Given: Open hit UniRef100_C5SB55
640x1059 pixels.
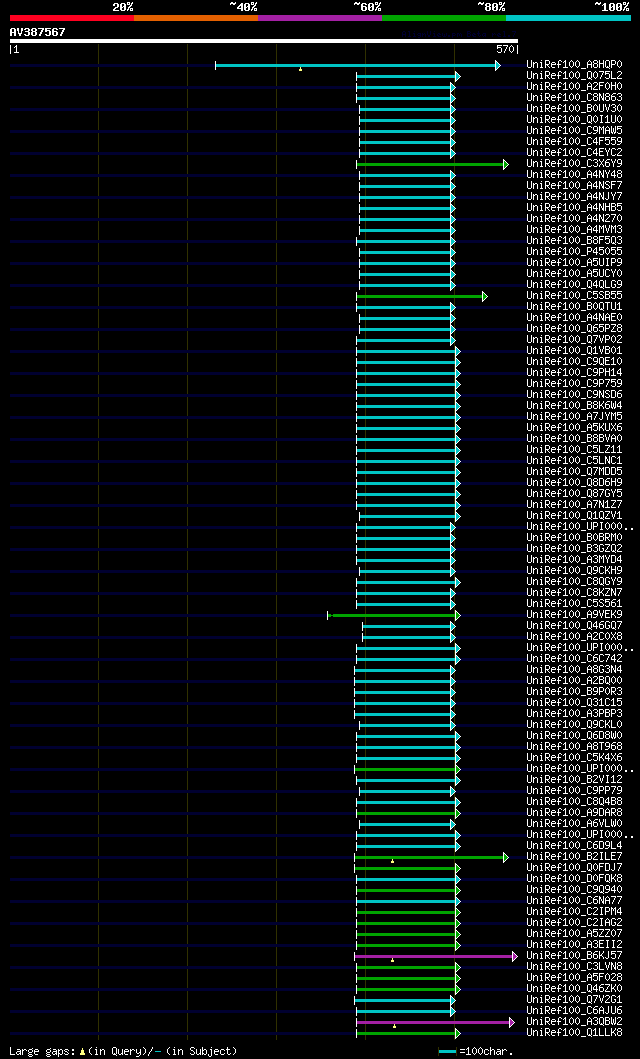Looking at the screenshot, I should pos(575,295).
